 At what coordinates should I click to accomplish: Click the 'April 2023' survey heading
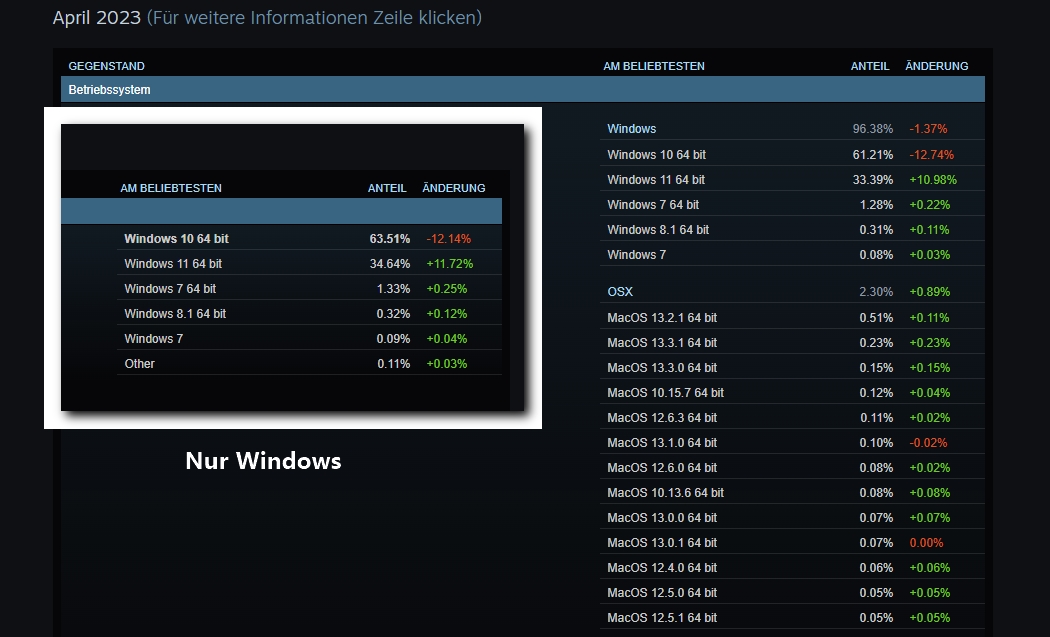[x=96, y=17]
